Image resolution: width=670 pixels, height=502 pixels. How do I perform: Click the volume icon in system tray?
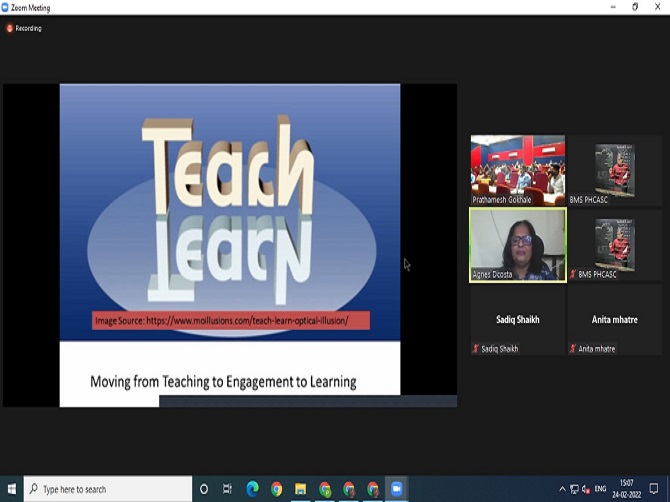point(586,489)
